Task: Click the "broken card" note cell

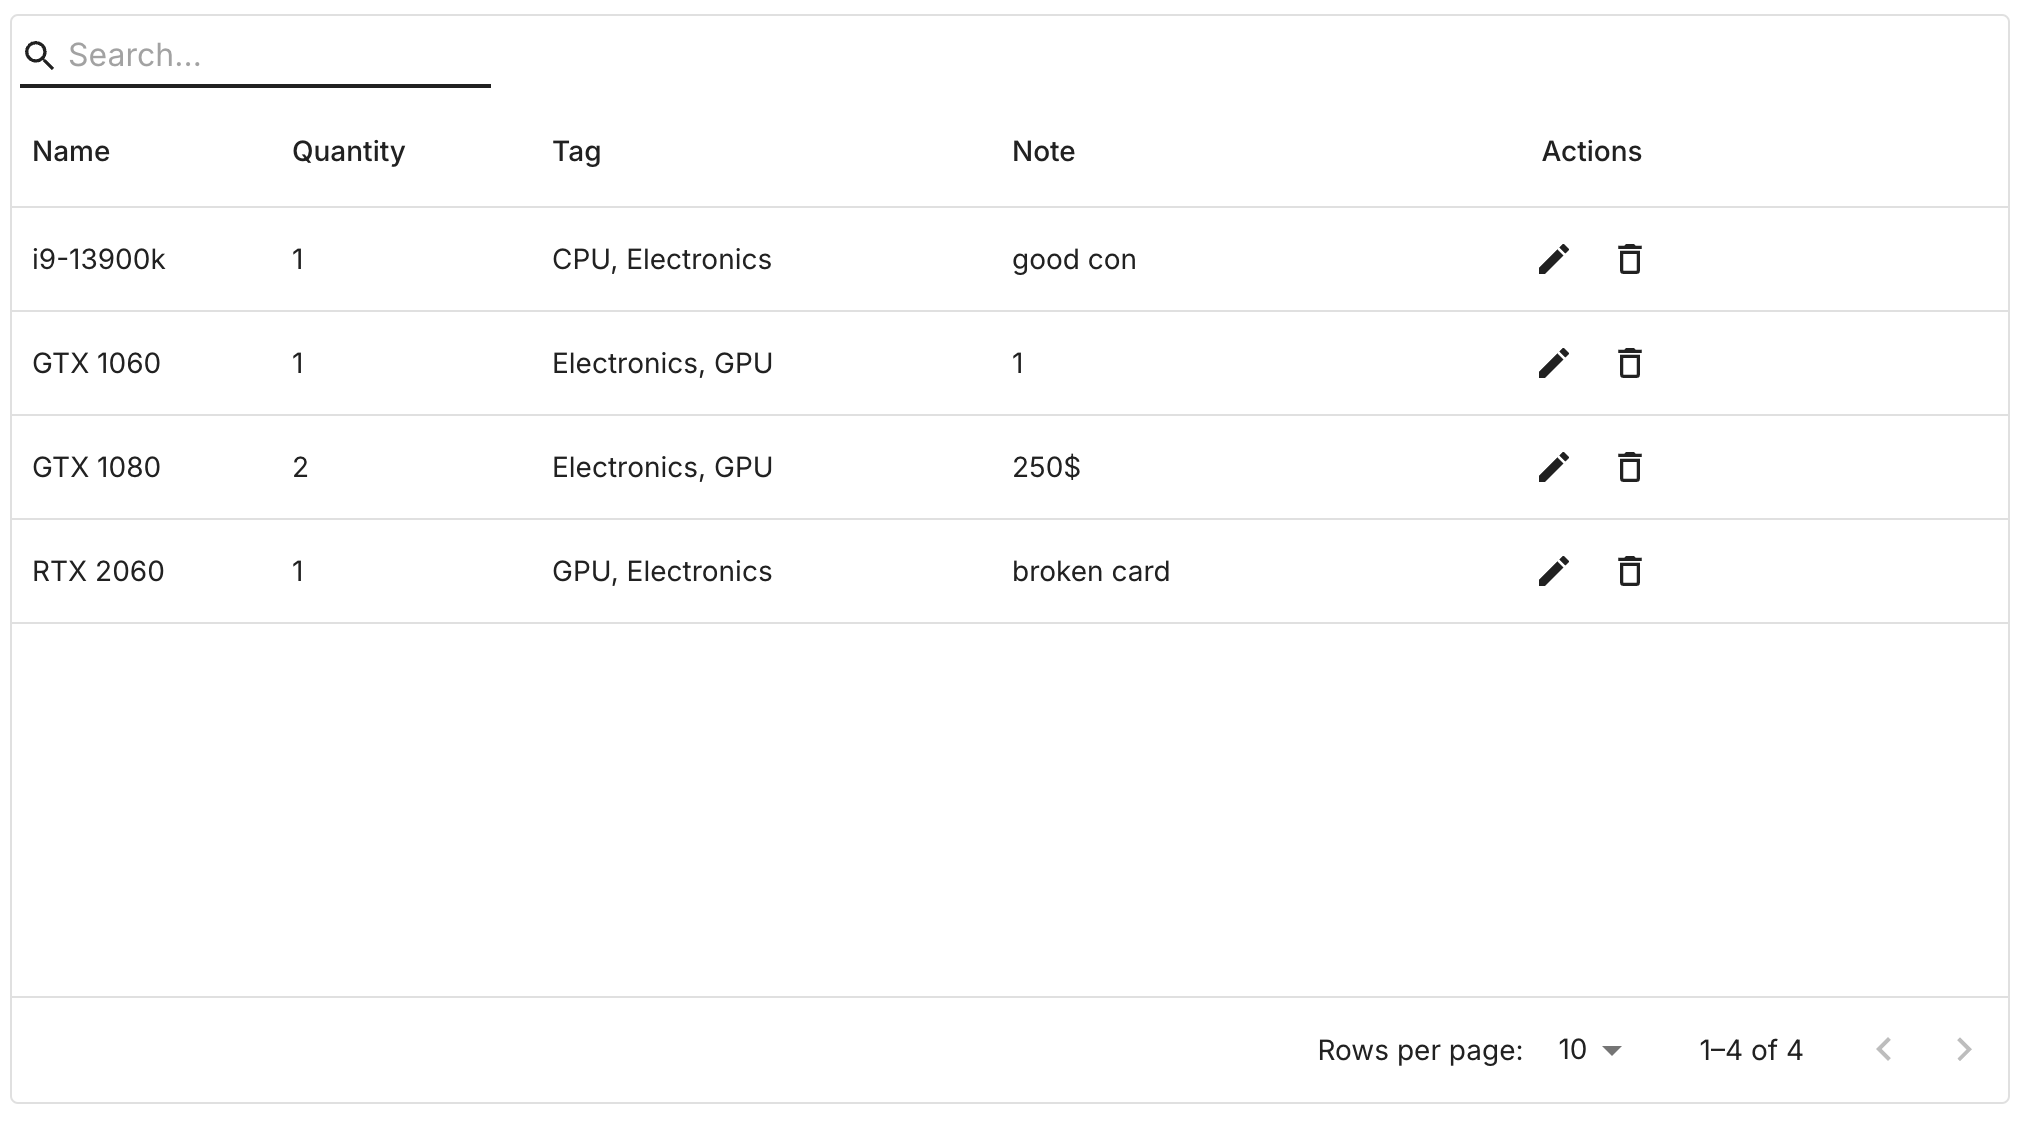Action: point(1090,571)
